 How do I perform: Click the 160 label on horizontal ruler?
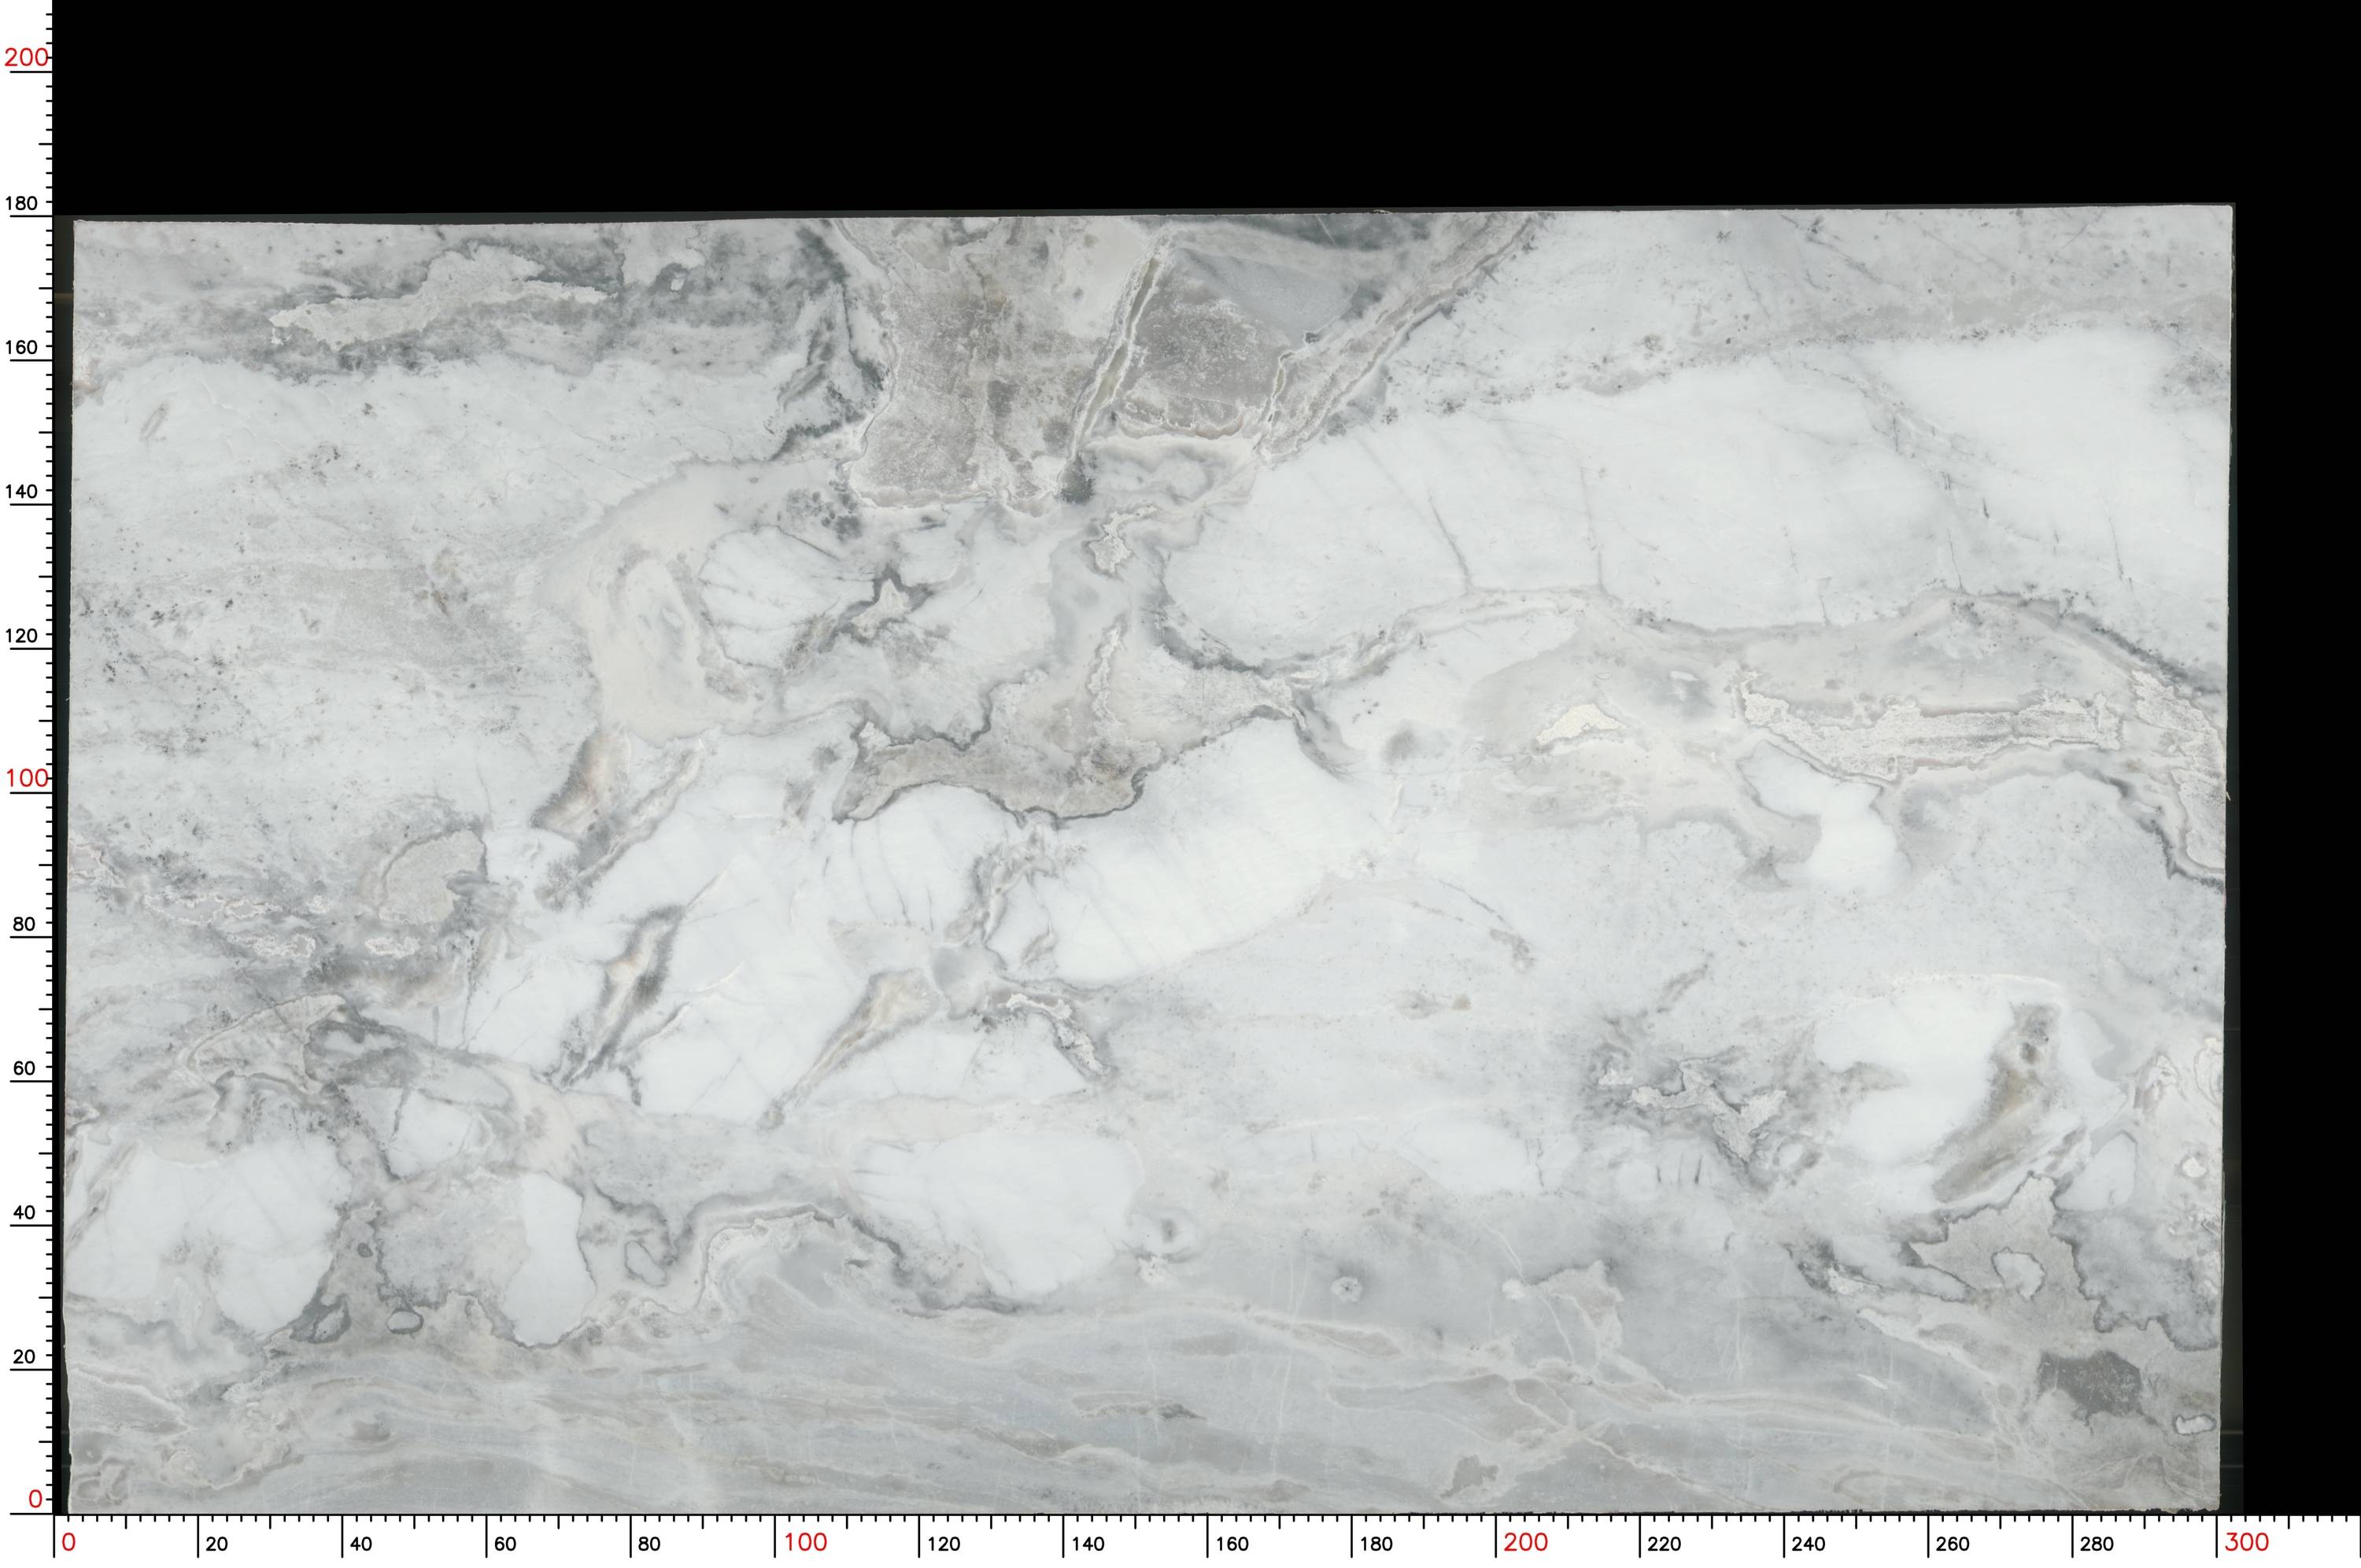1232,1544
